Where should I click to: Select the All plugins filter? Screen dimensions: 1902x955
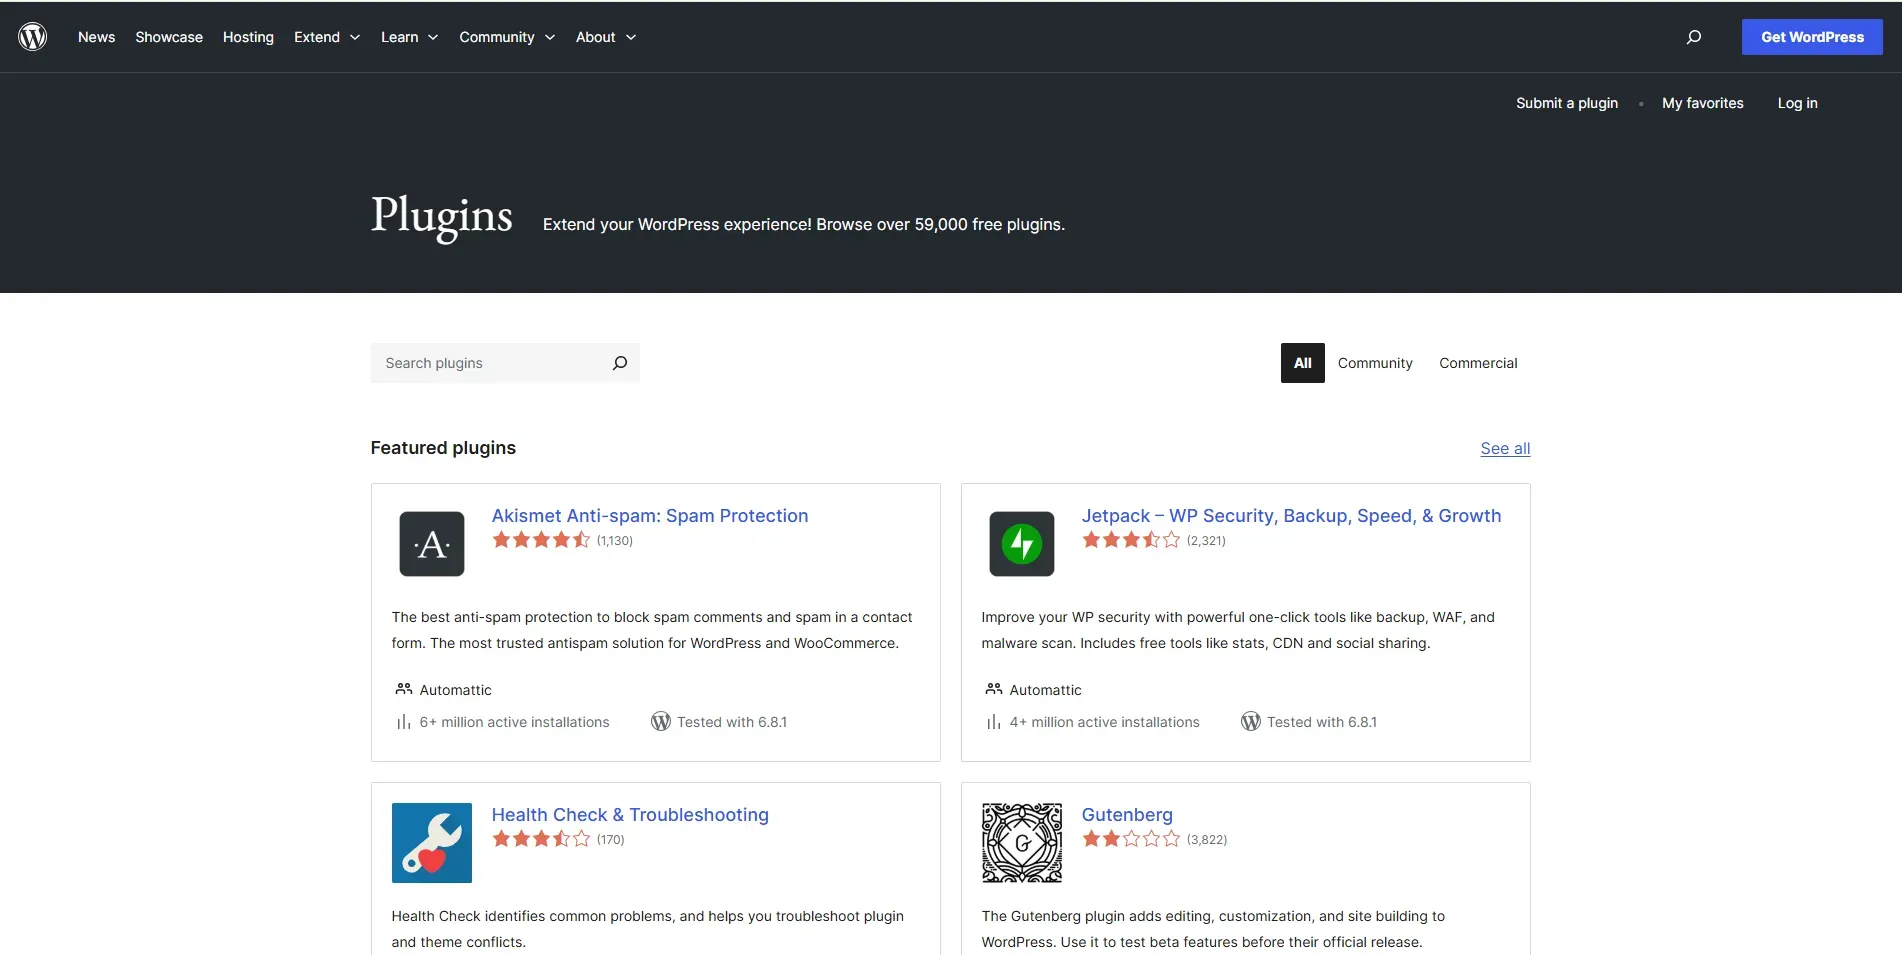click(1301, 363)
